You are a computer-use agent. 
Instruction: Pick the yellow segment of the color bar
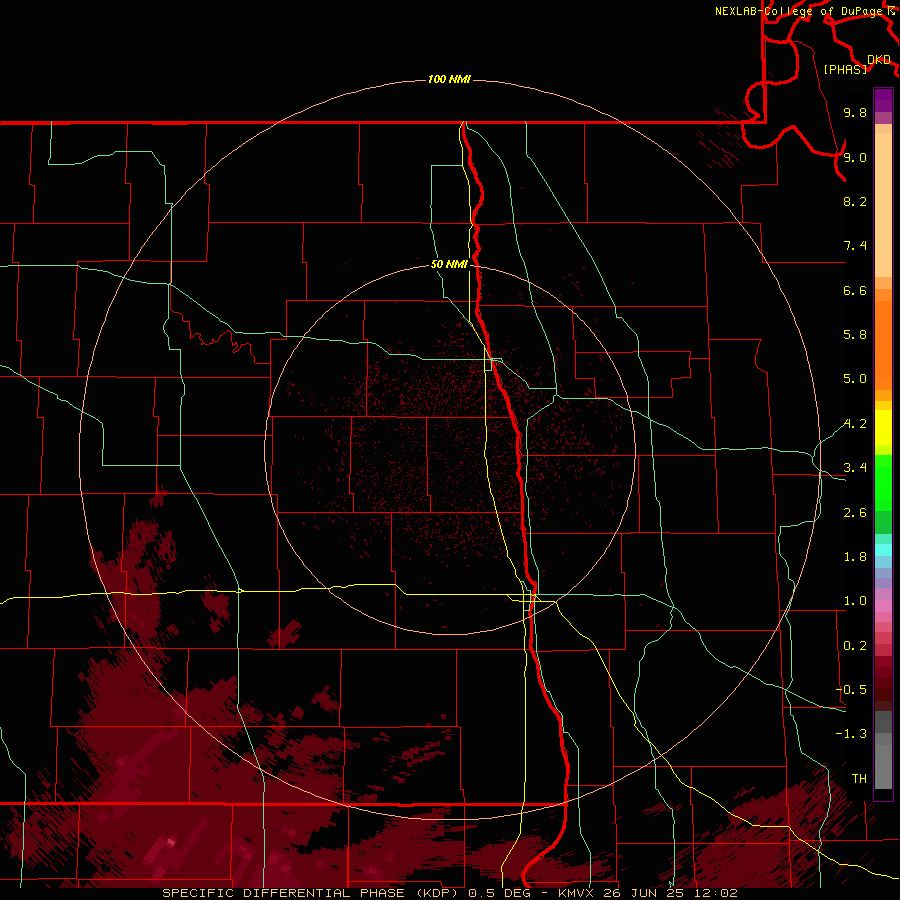(x=883, y=428)
